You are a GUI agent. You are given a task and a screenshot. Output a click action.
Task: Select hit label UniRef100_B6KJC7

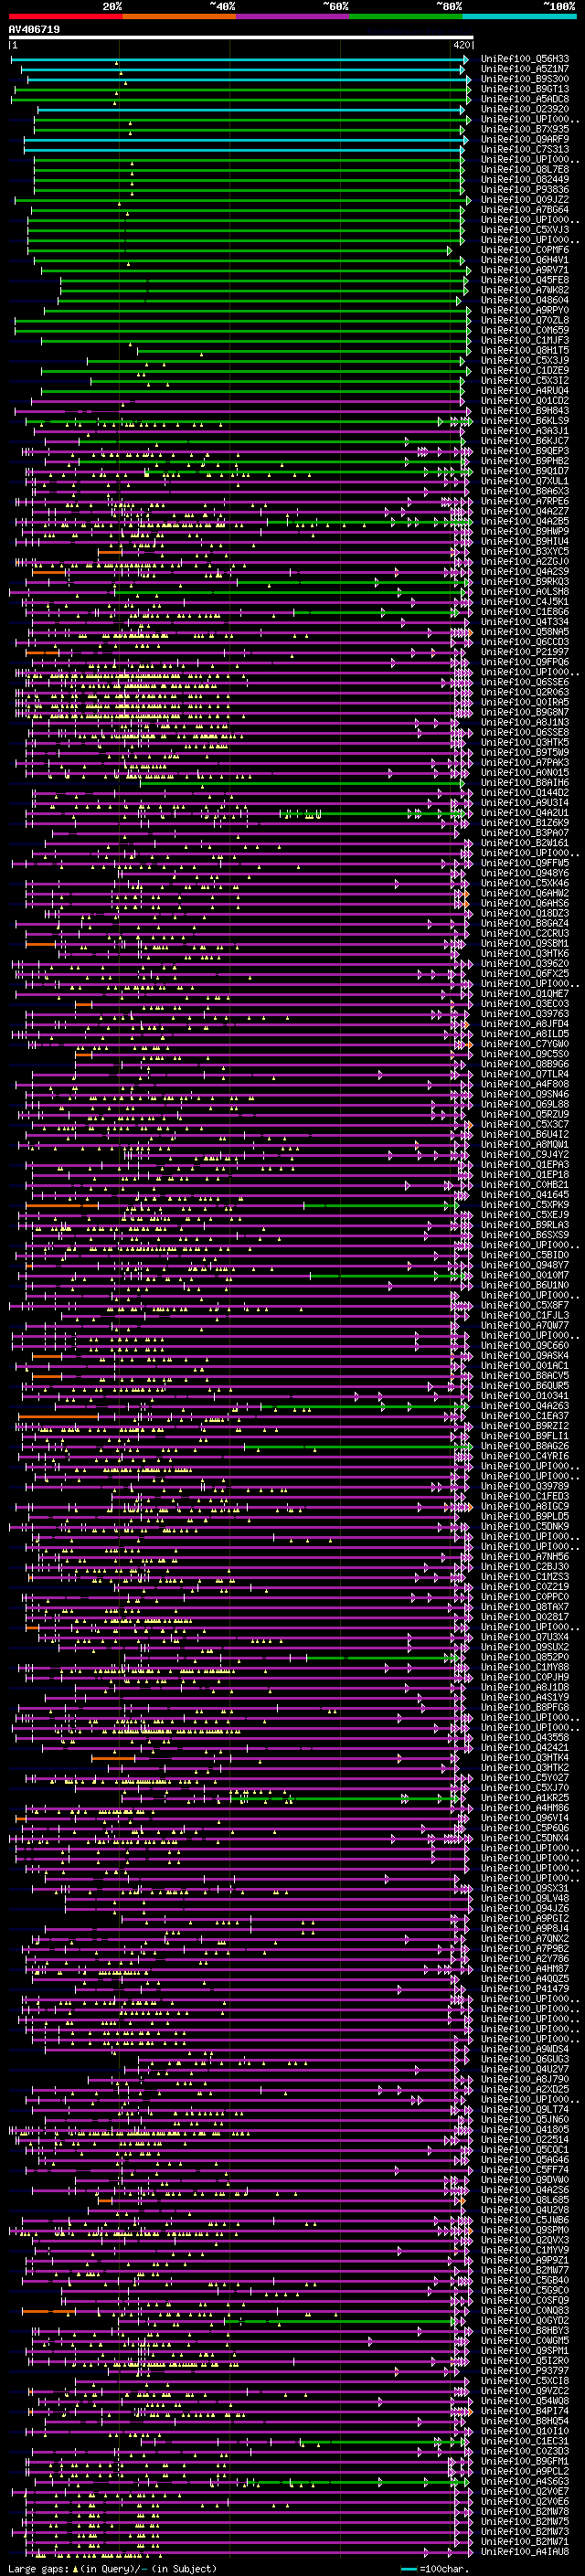coord(525,441)
